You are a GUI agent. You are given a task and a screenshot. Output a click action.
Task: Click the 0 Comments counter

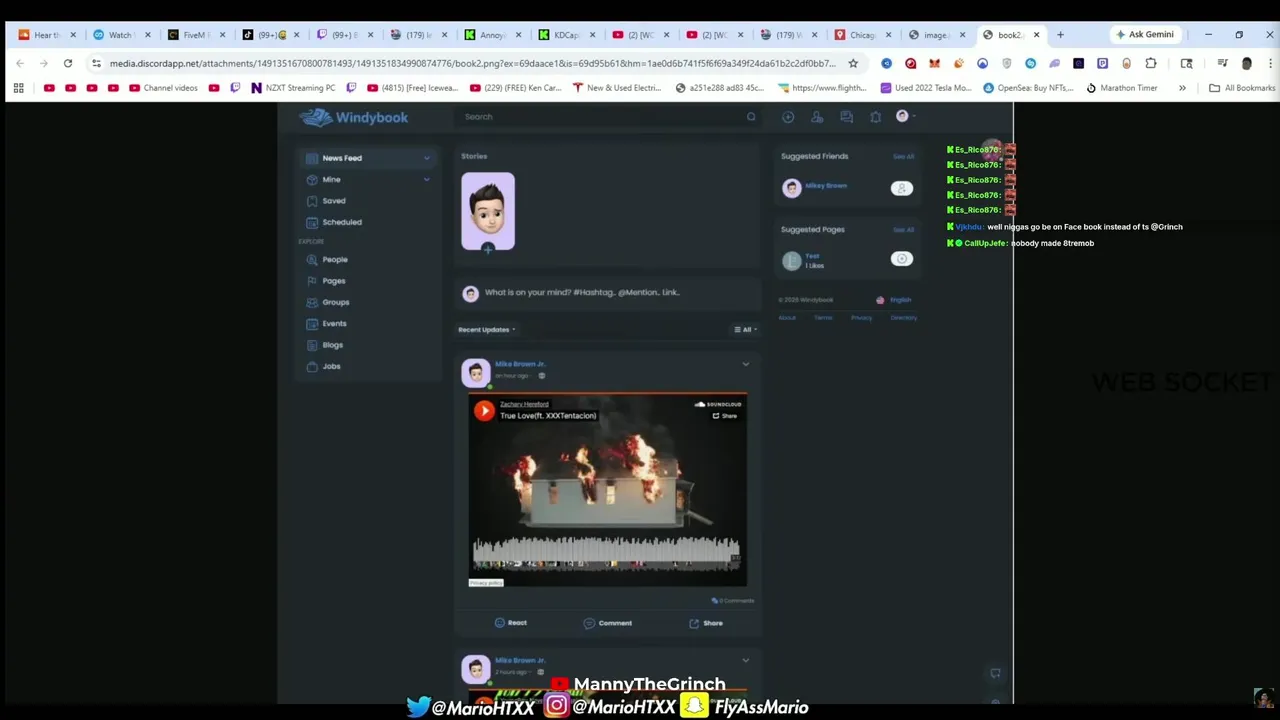(733, 601)
